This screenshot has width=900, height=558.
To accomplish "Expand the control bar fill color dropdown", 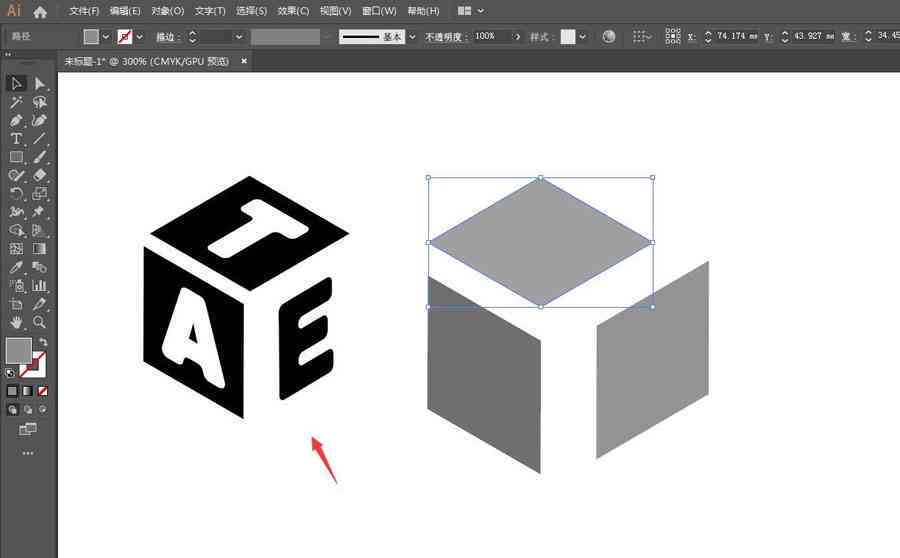I will click(106, 37).
